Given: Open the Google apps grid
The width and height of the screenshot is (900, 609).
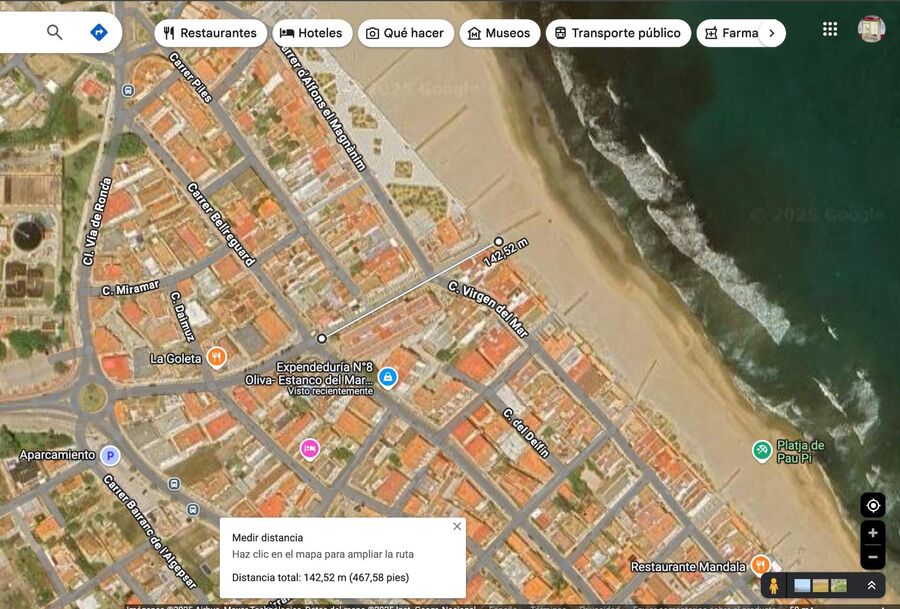Looking at the screenshot, I should pyautogui.click(x=829, y=29).
